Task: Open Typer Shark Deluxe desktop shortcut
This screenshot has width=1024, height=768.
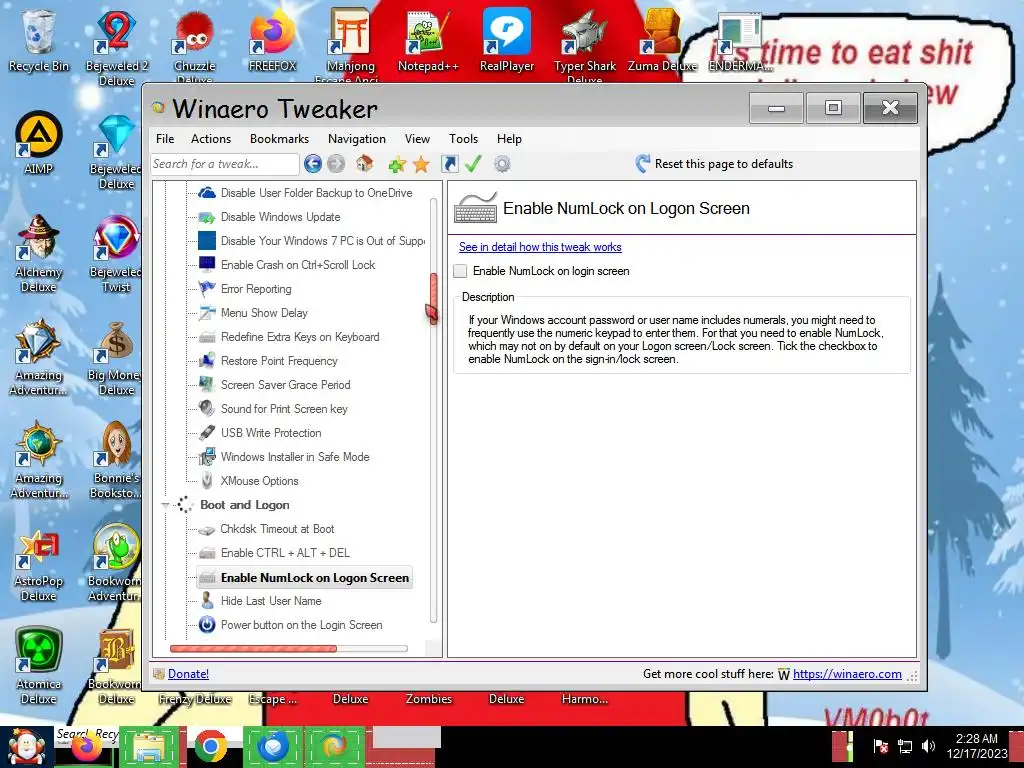Action: click(x=584, y=46)
